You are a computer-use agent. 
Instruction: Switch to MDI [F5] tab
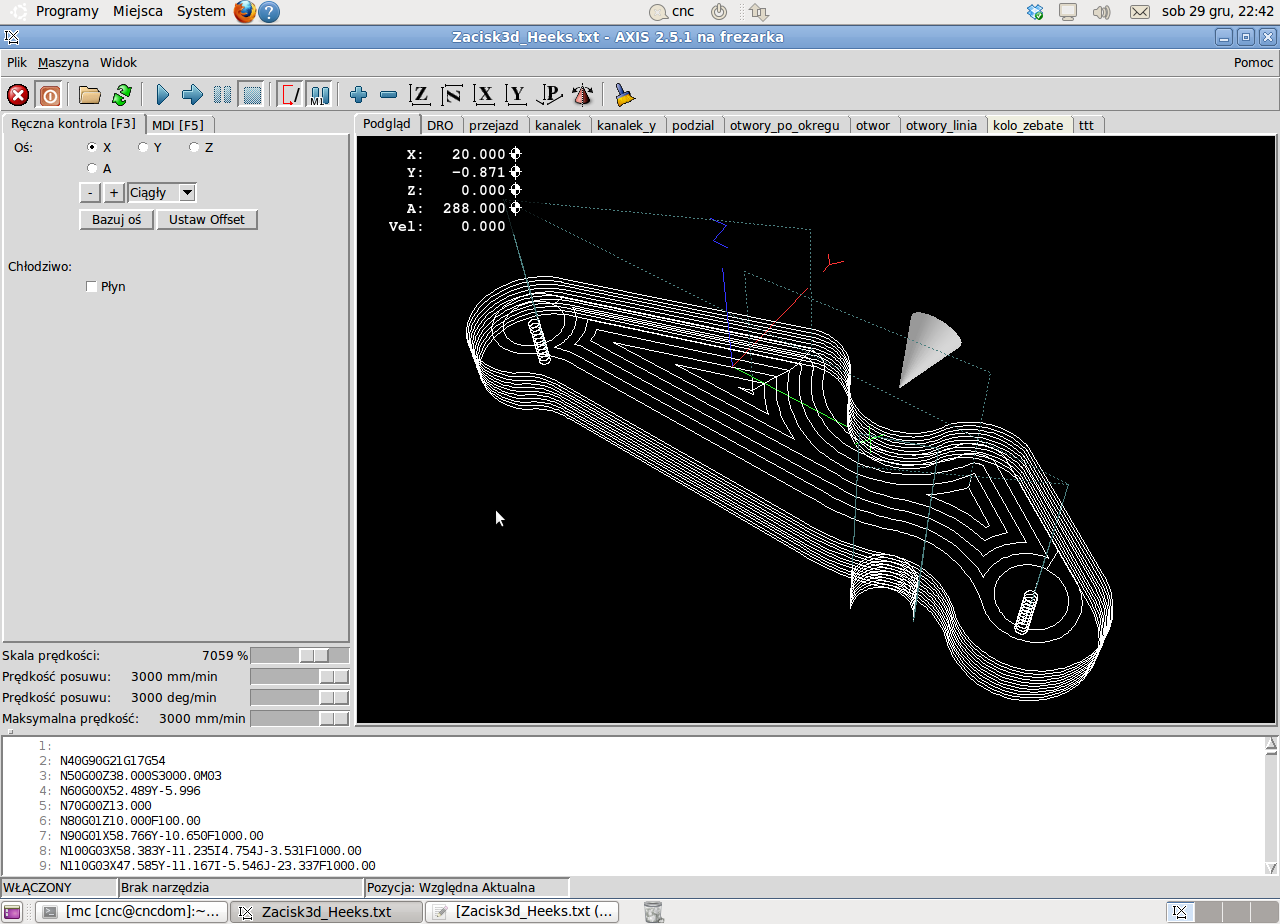(x=179, y=125)
